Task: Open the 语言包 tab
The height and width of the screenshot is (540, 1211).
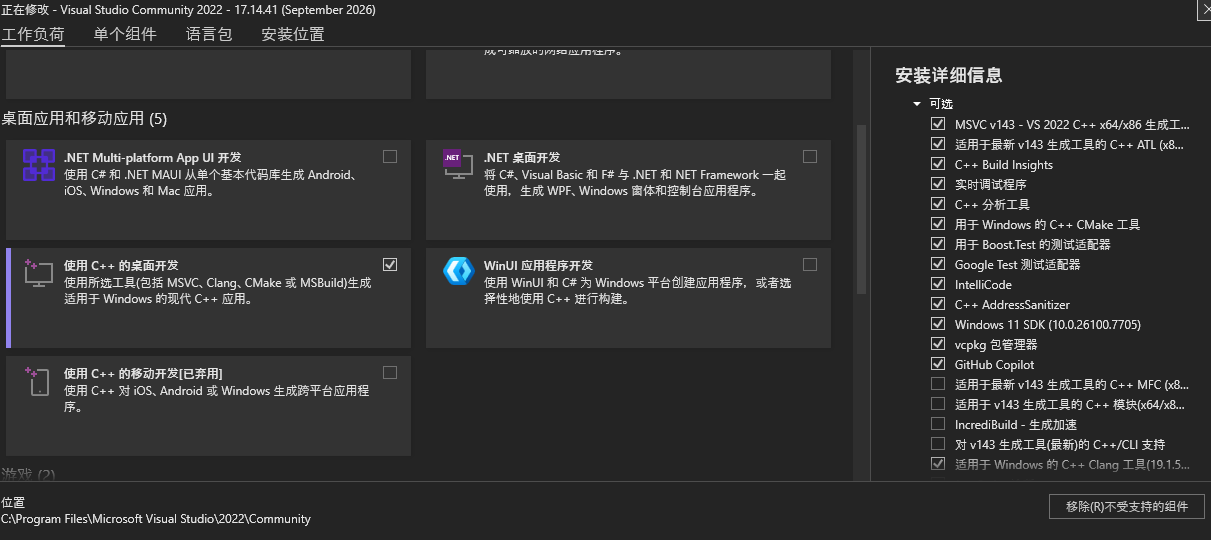Action: click(209, 34)
